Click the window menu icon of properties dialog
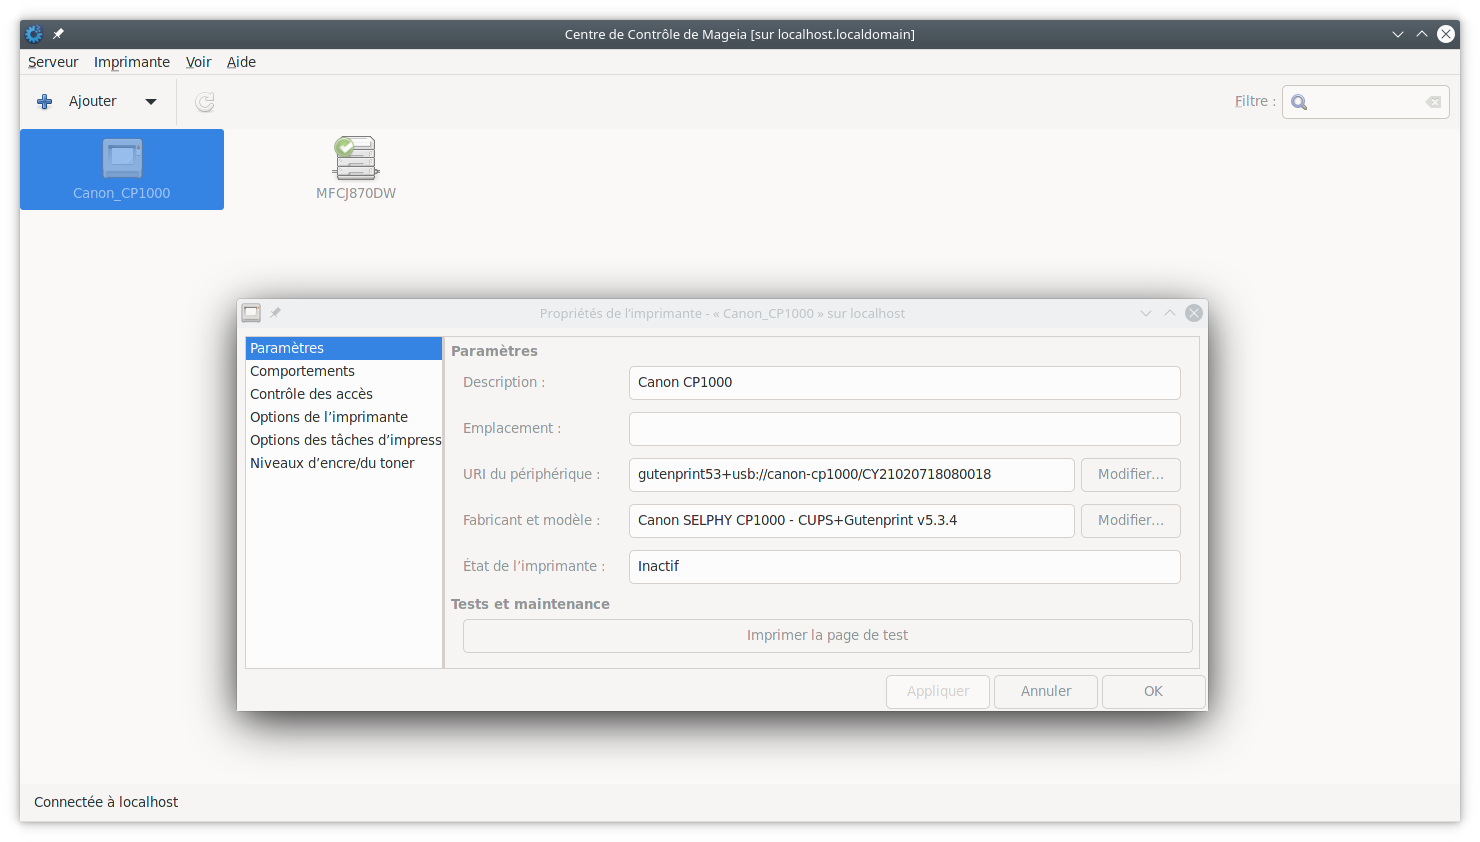 251,313
